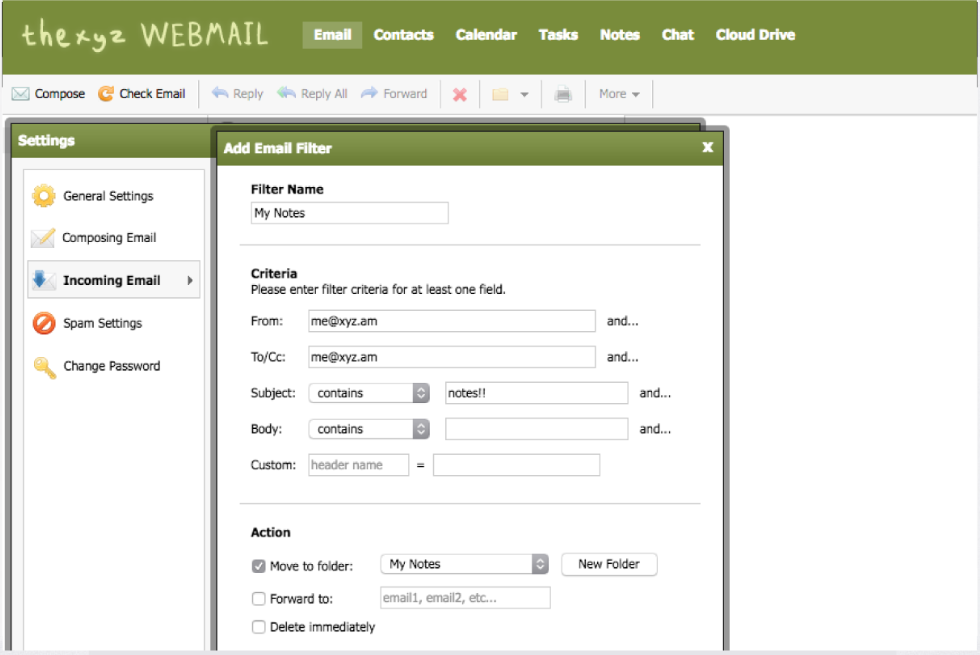
Task: Click the printer icon in toolbar
Action: 563,94
